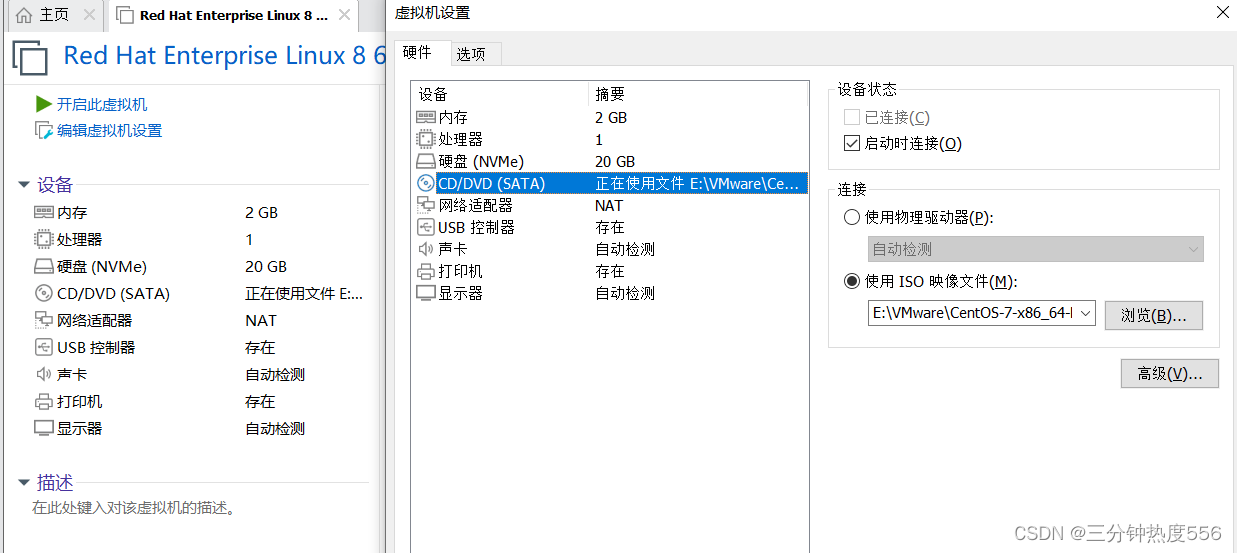Viewport: 1237px width, 553px height.
Task: Click the NAT summary in settings list
Action: tap(609, 205)
